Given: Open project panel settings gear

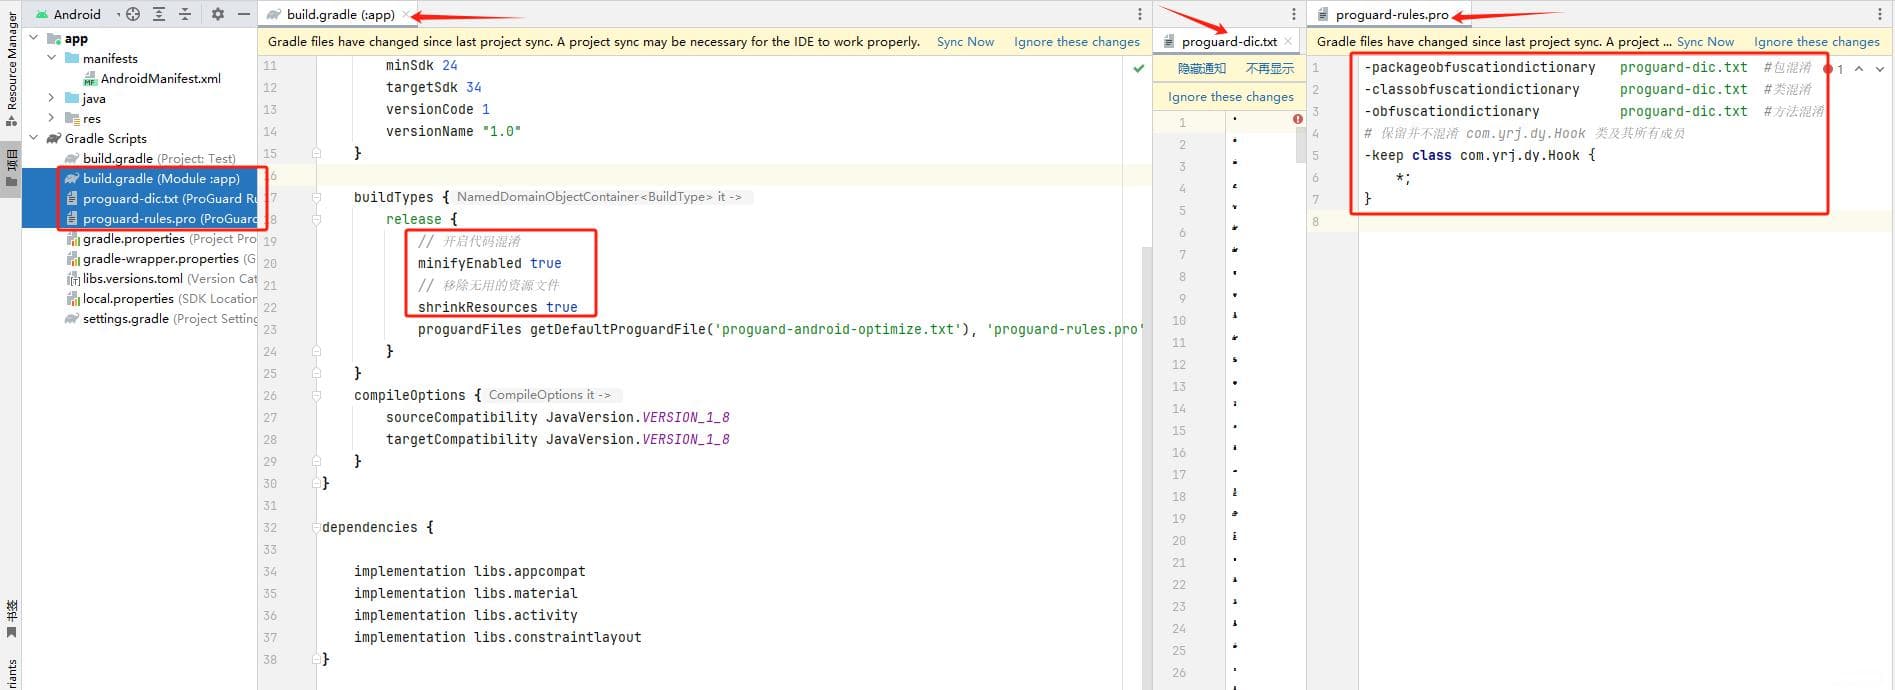Looking at the screenshot, I should [218, 14].
